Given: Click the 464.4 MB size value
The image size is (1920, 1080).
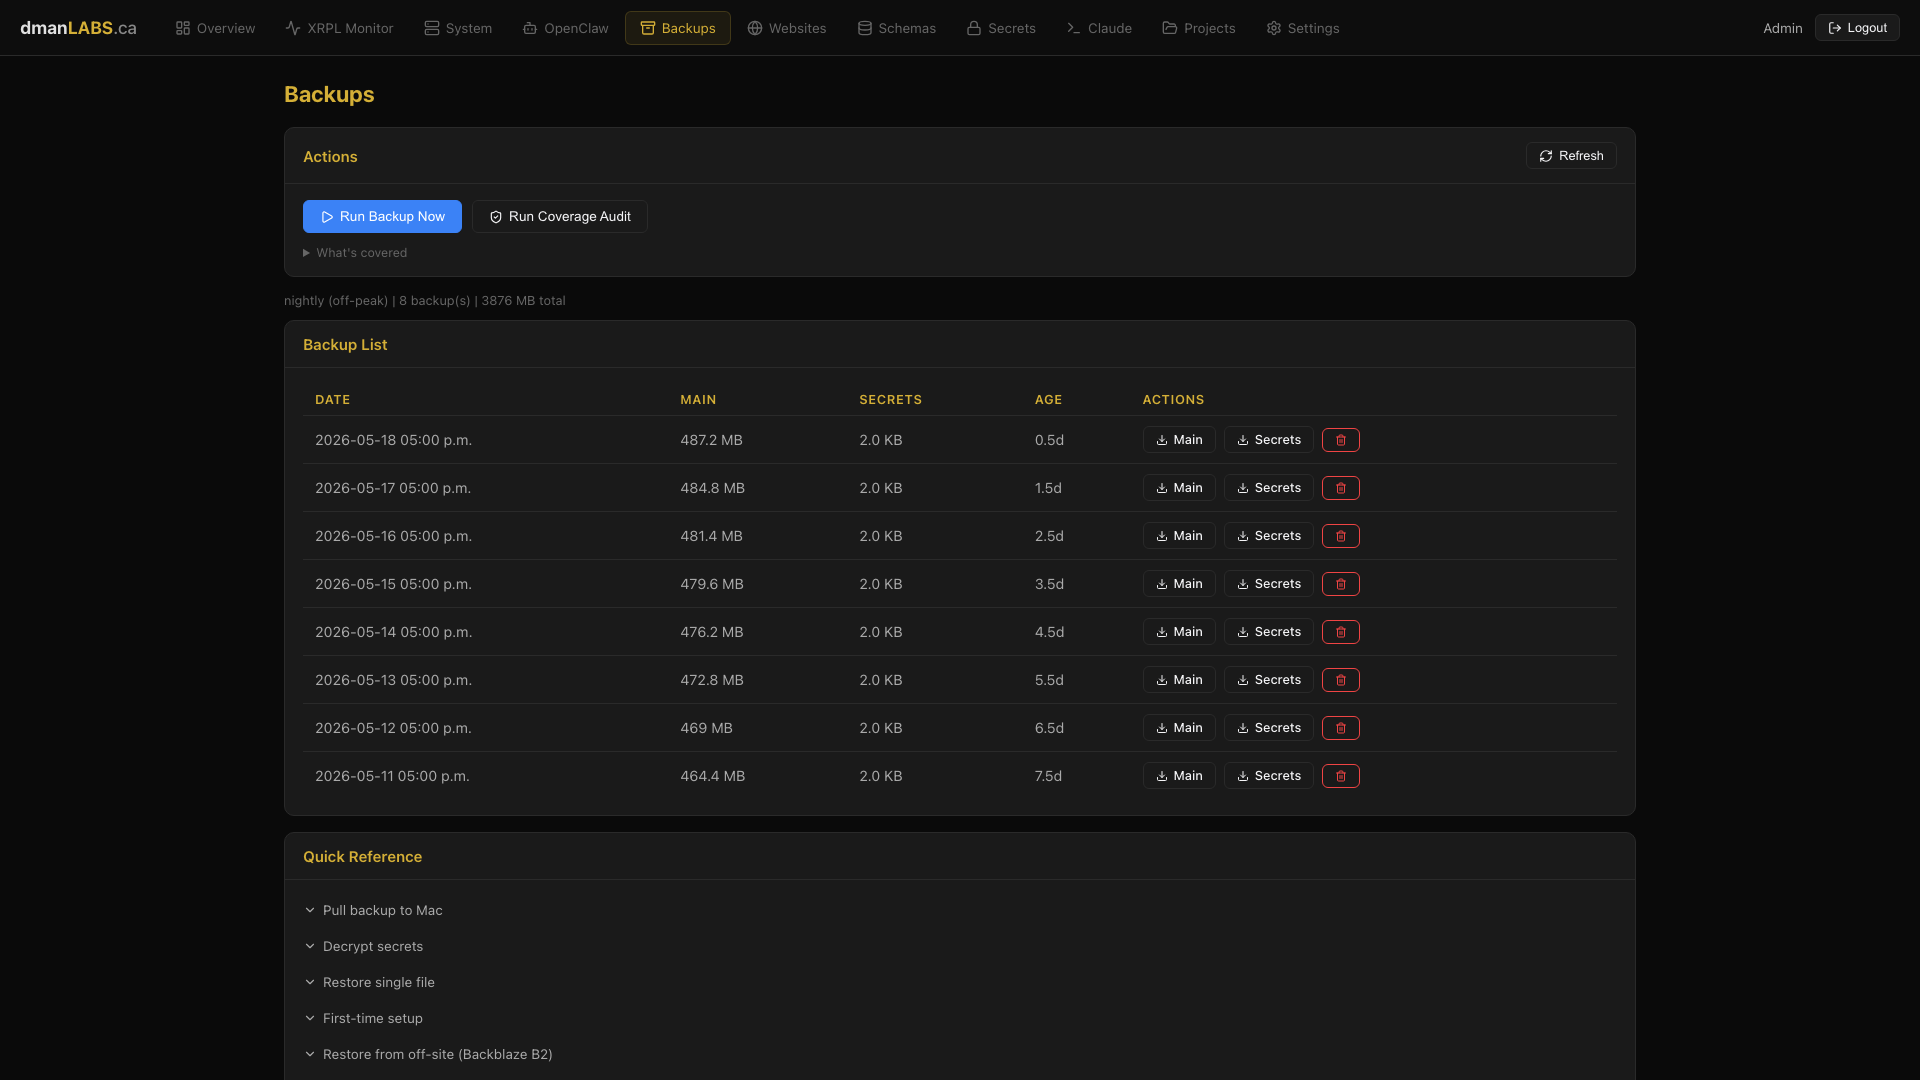Looking at the screenshot, I should (x=712, y=776).
